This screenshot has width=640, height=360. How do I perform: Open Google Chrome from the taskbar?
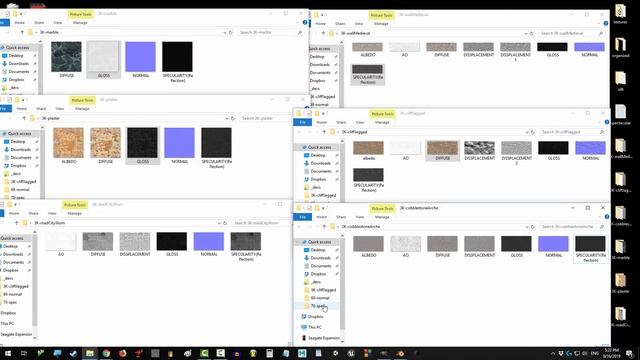tap(106, 353)
